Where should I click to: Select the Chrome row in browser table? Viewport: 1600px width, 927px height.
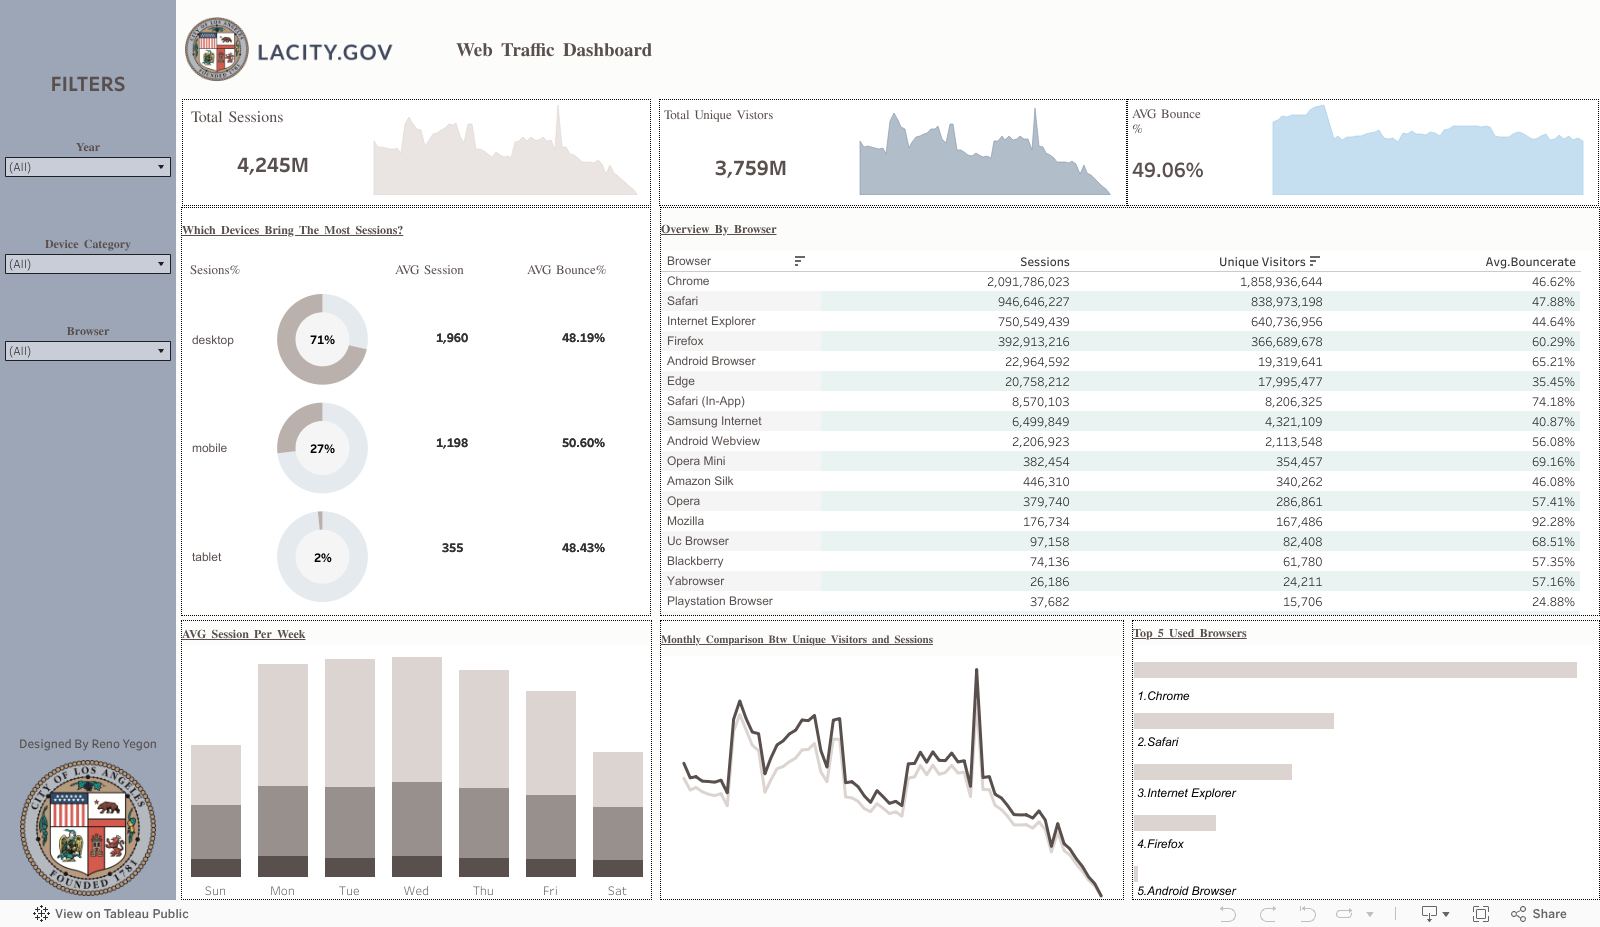pyautogui.click(x=688, y=281)
